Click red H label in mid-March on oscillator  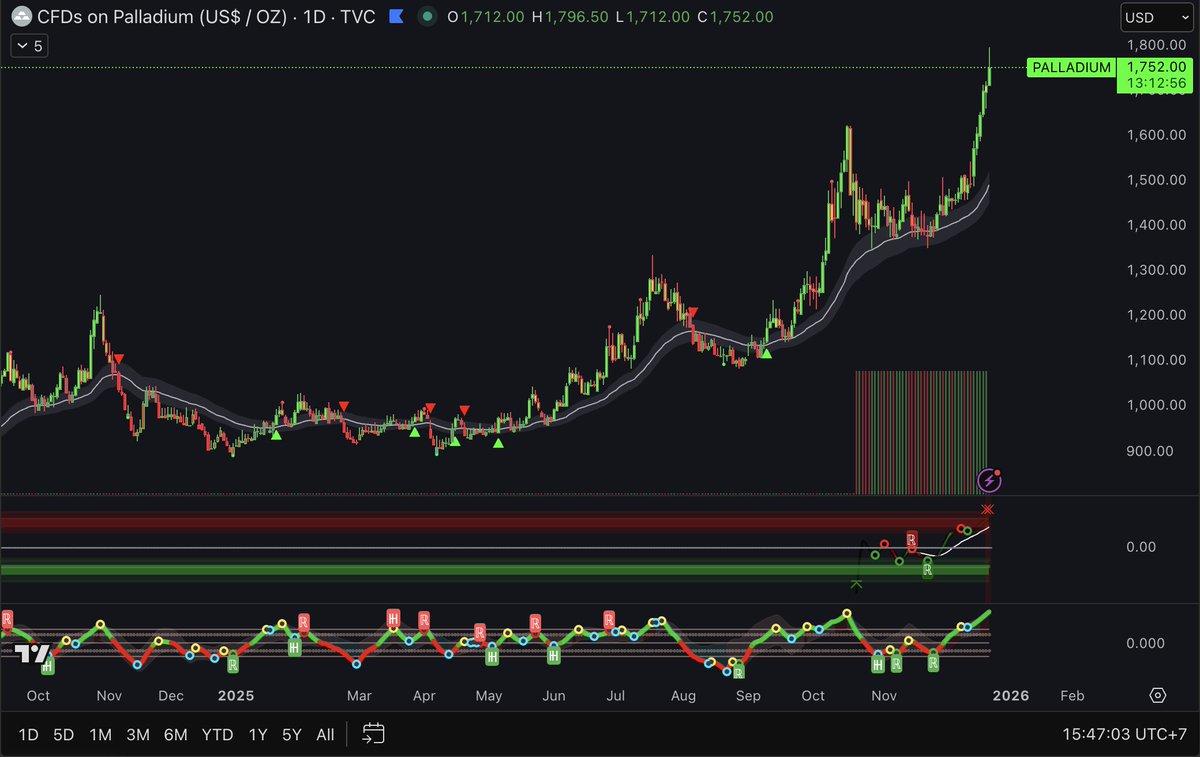(x=394, y=620)
